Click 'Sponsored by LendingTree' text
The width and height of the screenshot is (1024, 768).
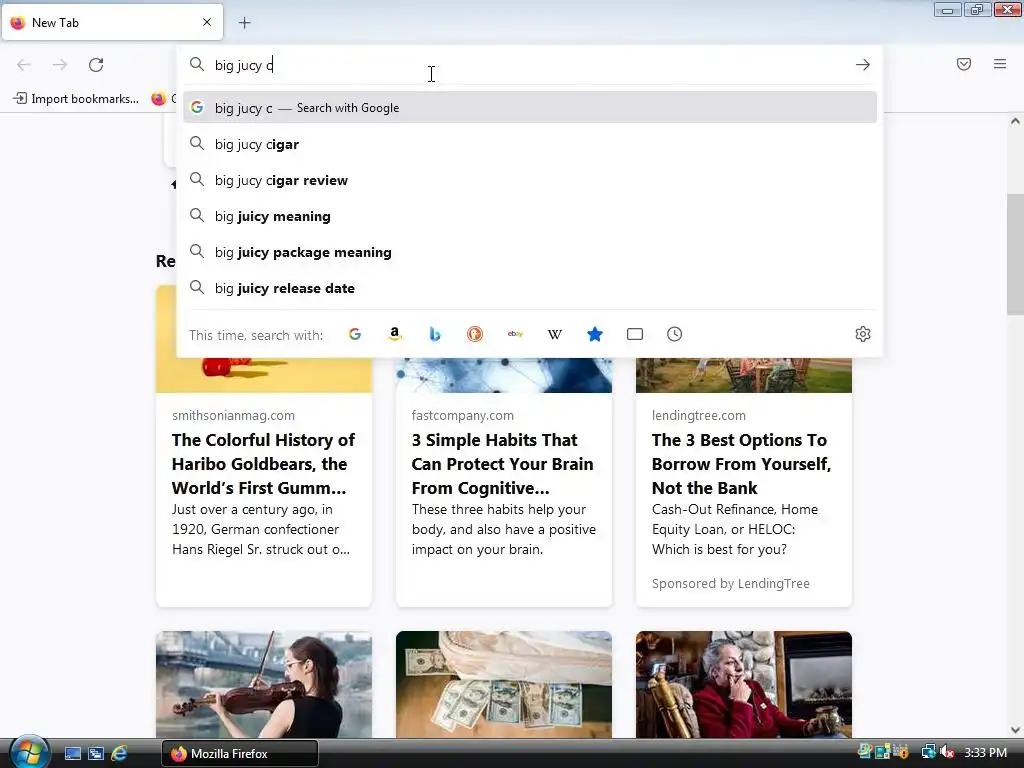pos(731,584)
